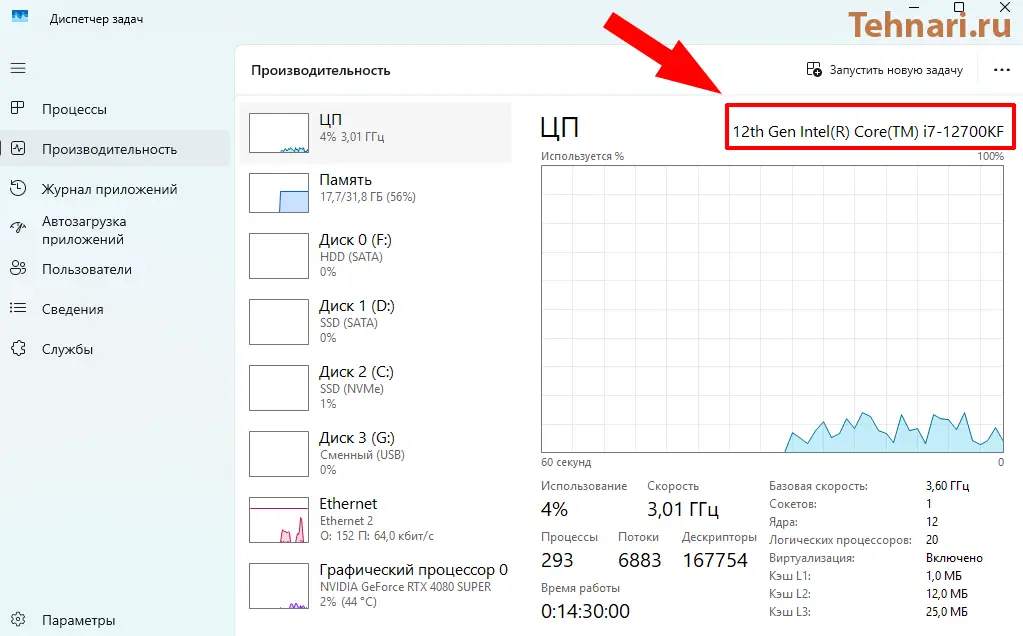Click the Диск 3 (G:) label
The height and width of the screenshot is (636, 1023).
pyautogui.click(x=356, y=438)
